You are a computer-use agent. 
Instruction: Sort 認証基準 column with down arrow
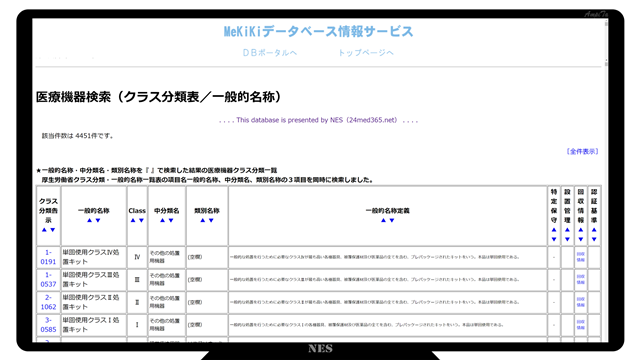pyautogui.click(x=594, y=239)
